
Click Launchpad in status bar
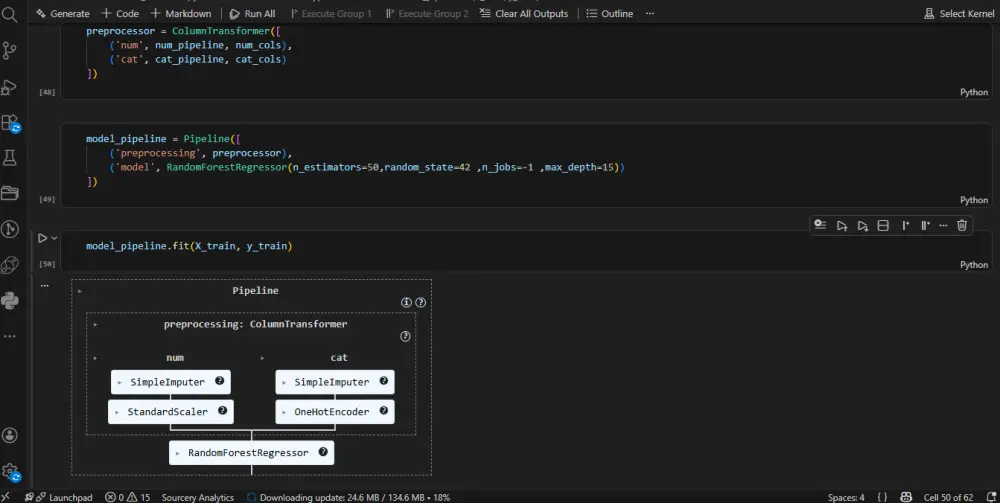click(x=64, y=497)
